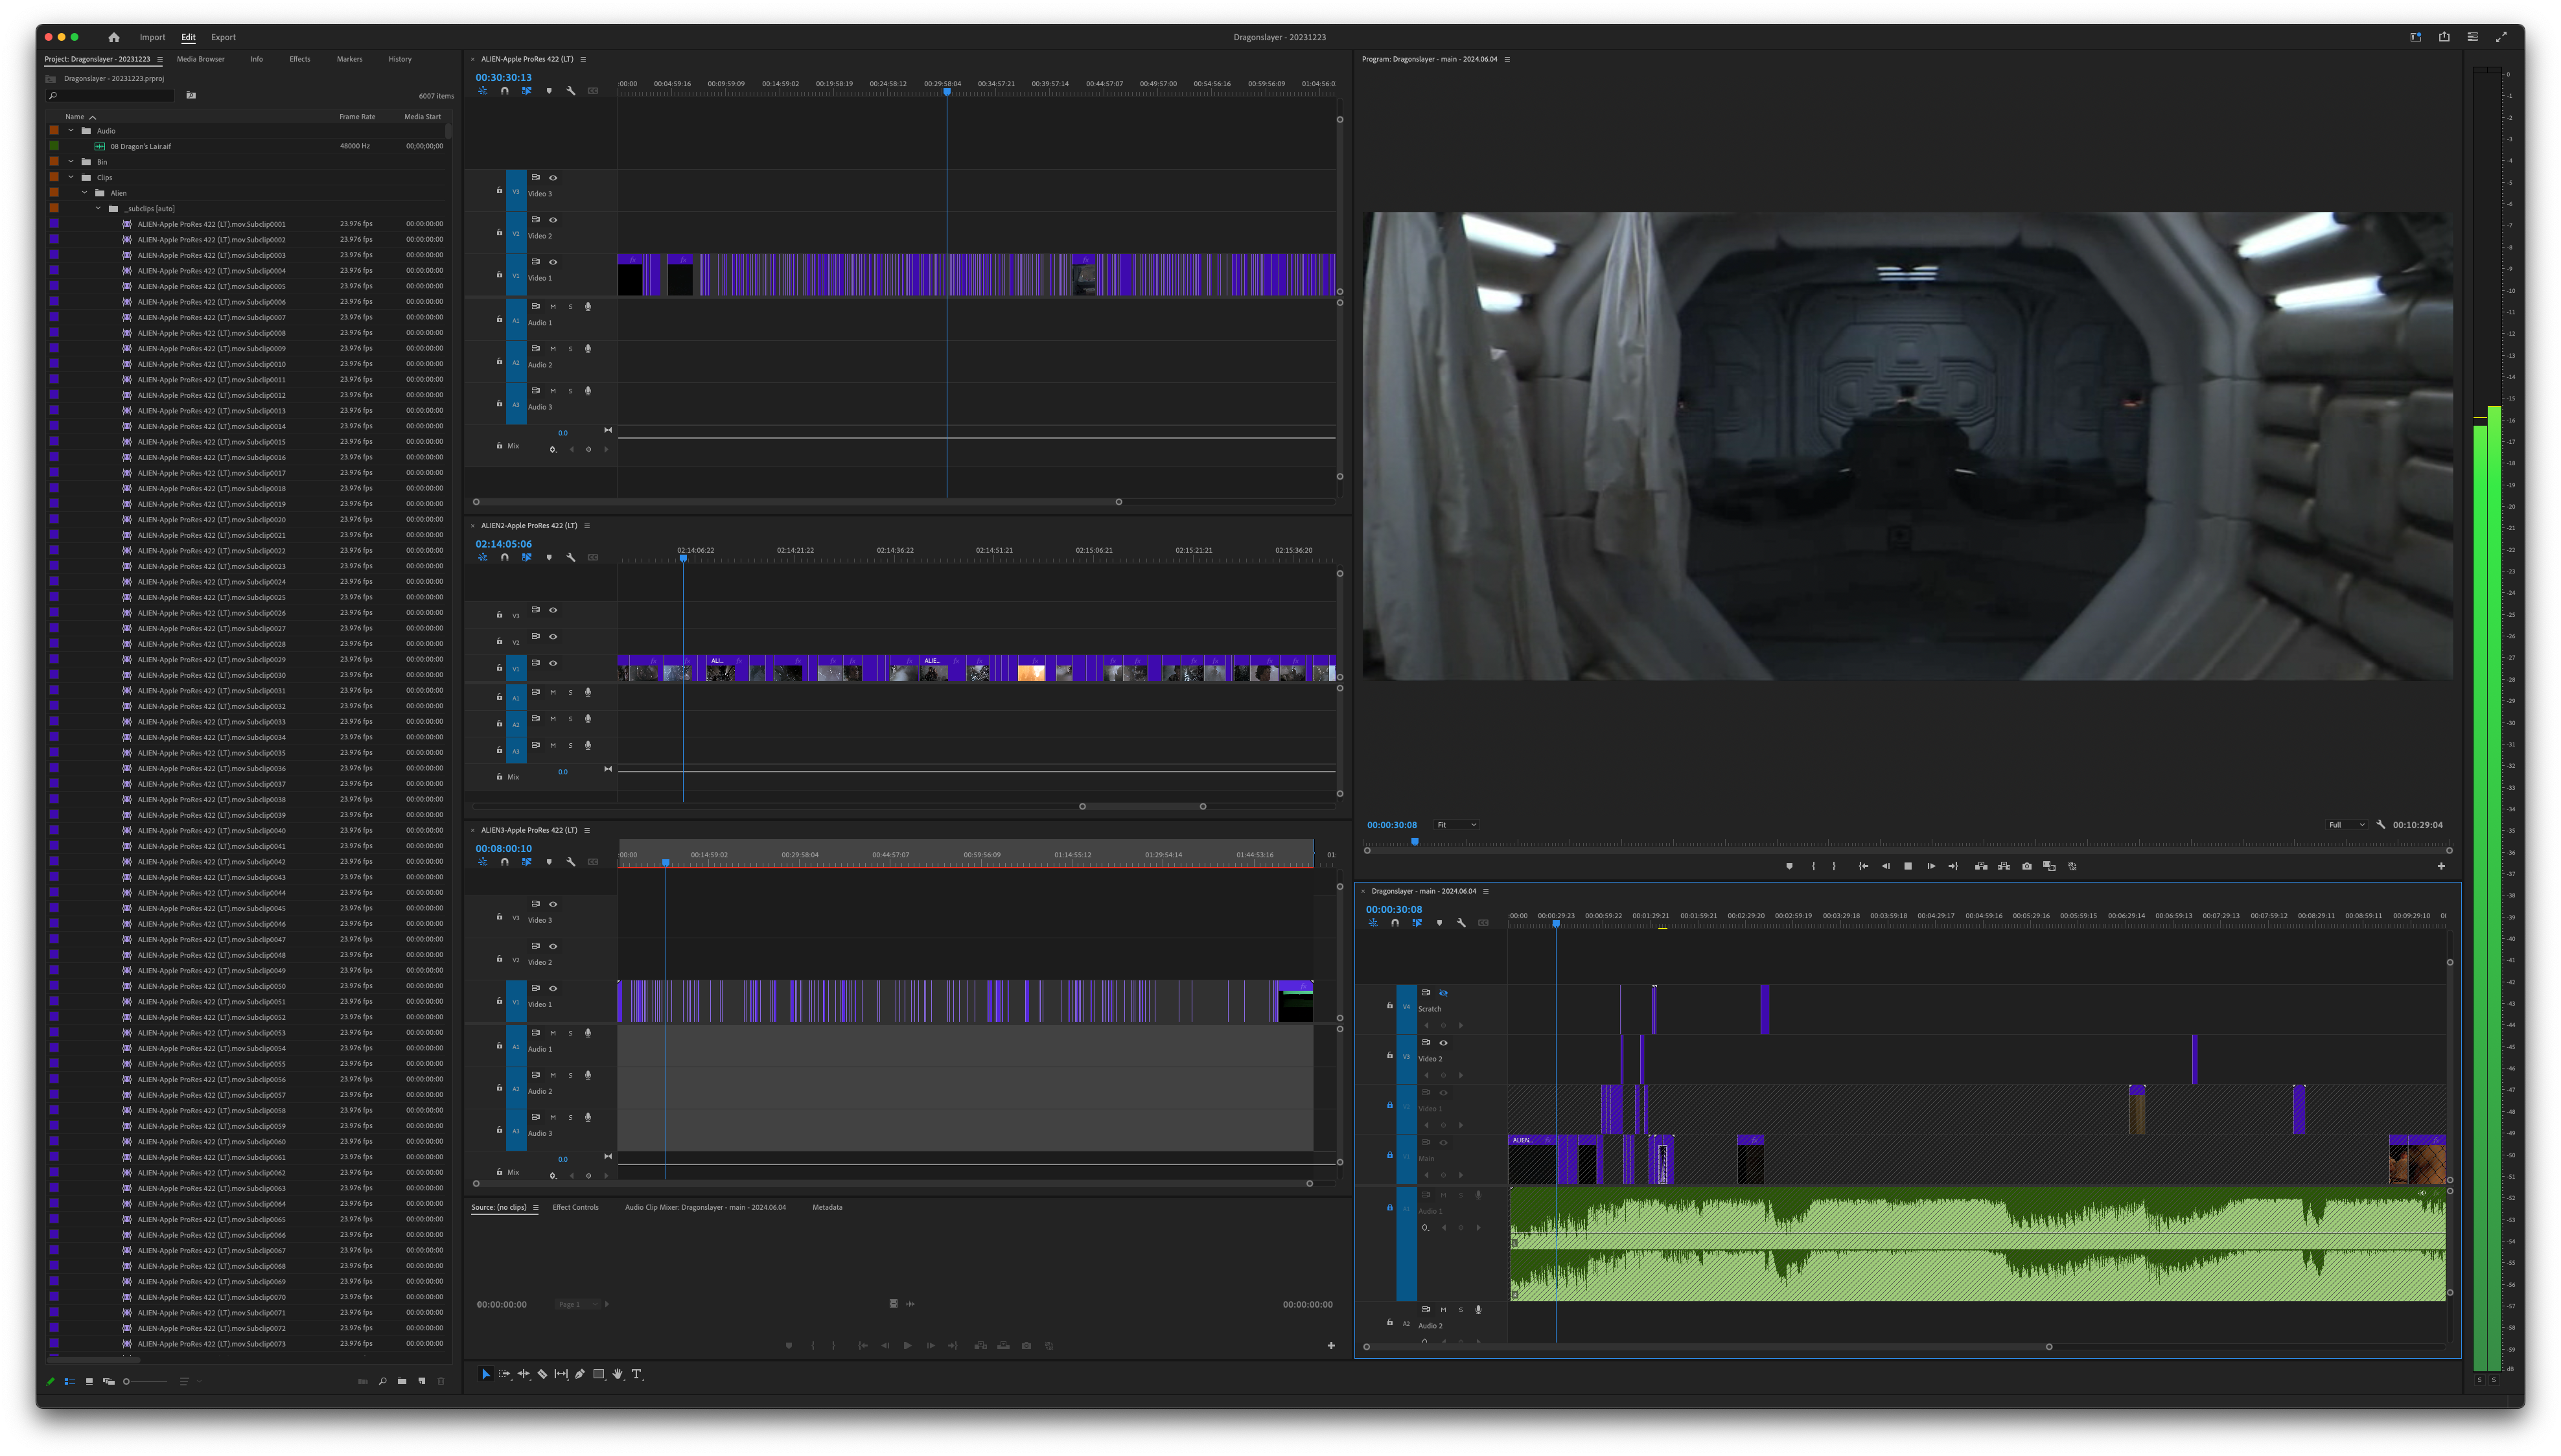Open the Fit zoom level dropdown
This screenshot has height=1456, width=2561.
coord(1456,825)
